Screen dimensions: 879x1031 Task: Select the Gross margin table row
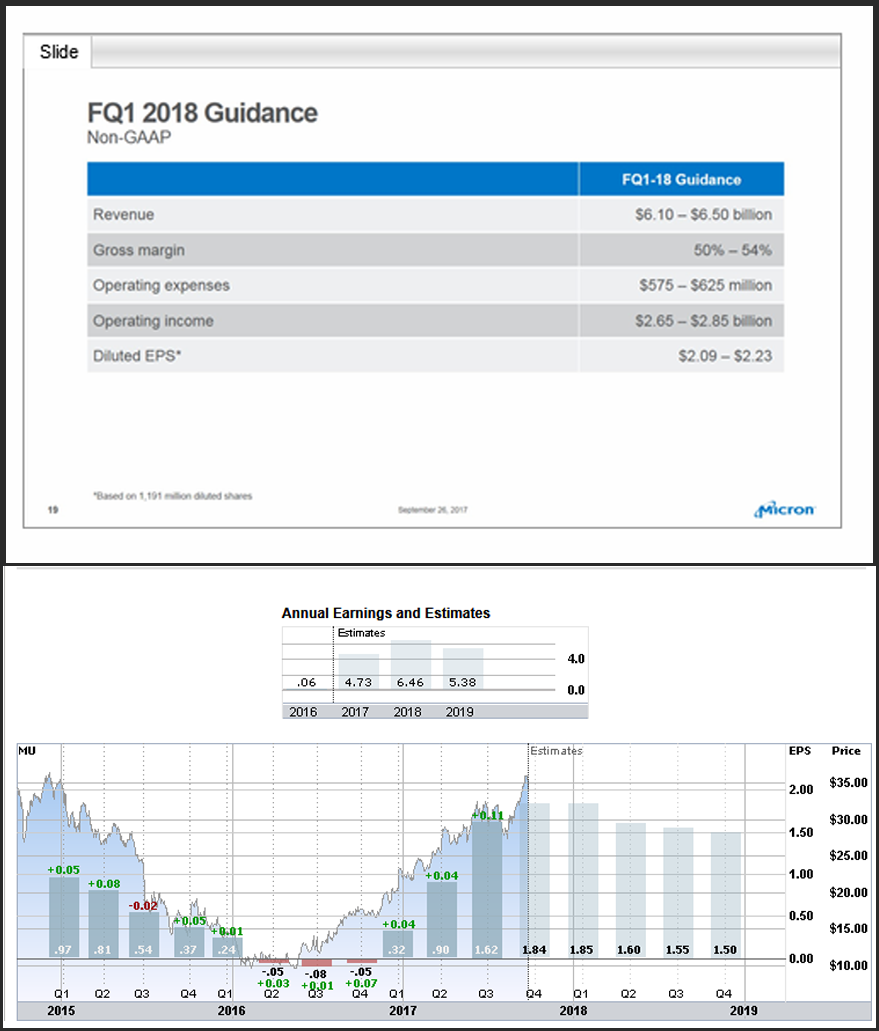(x=435, y=250)
